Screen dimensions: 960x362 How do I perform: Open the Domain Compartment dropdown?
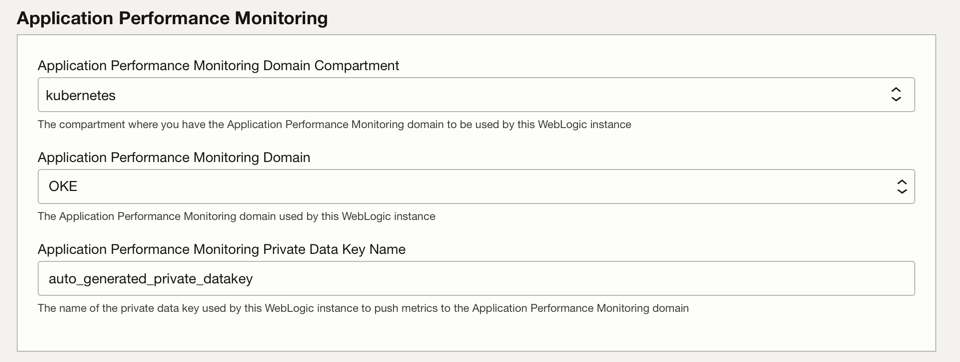coord(476,94)
